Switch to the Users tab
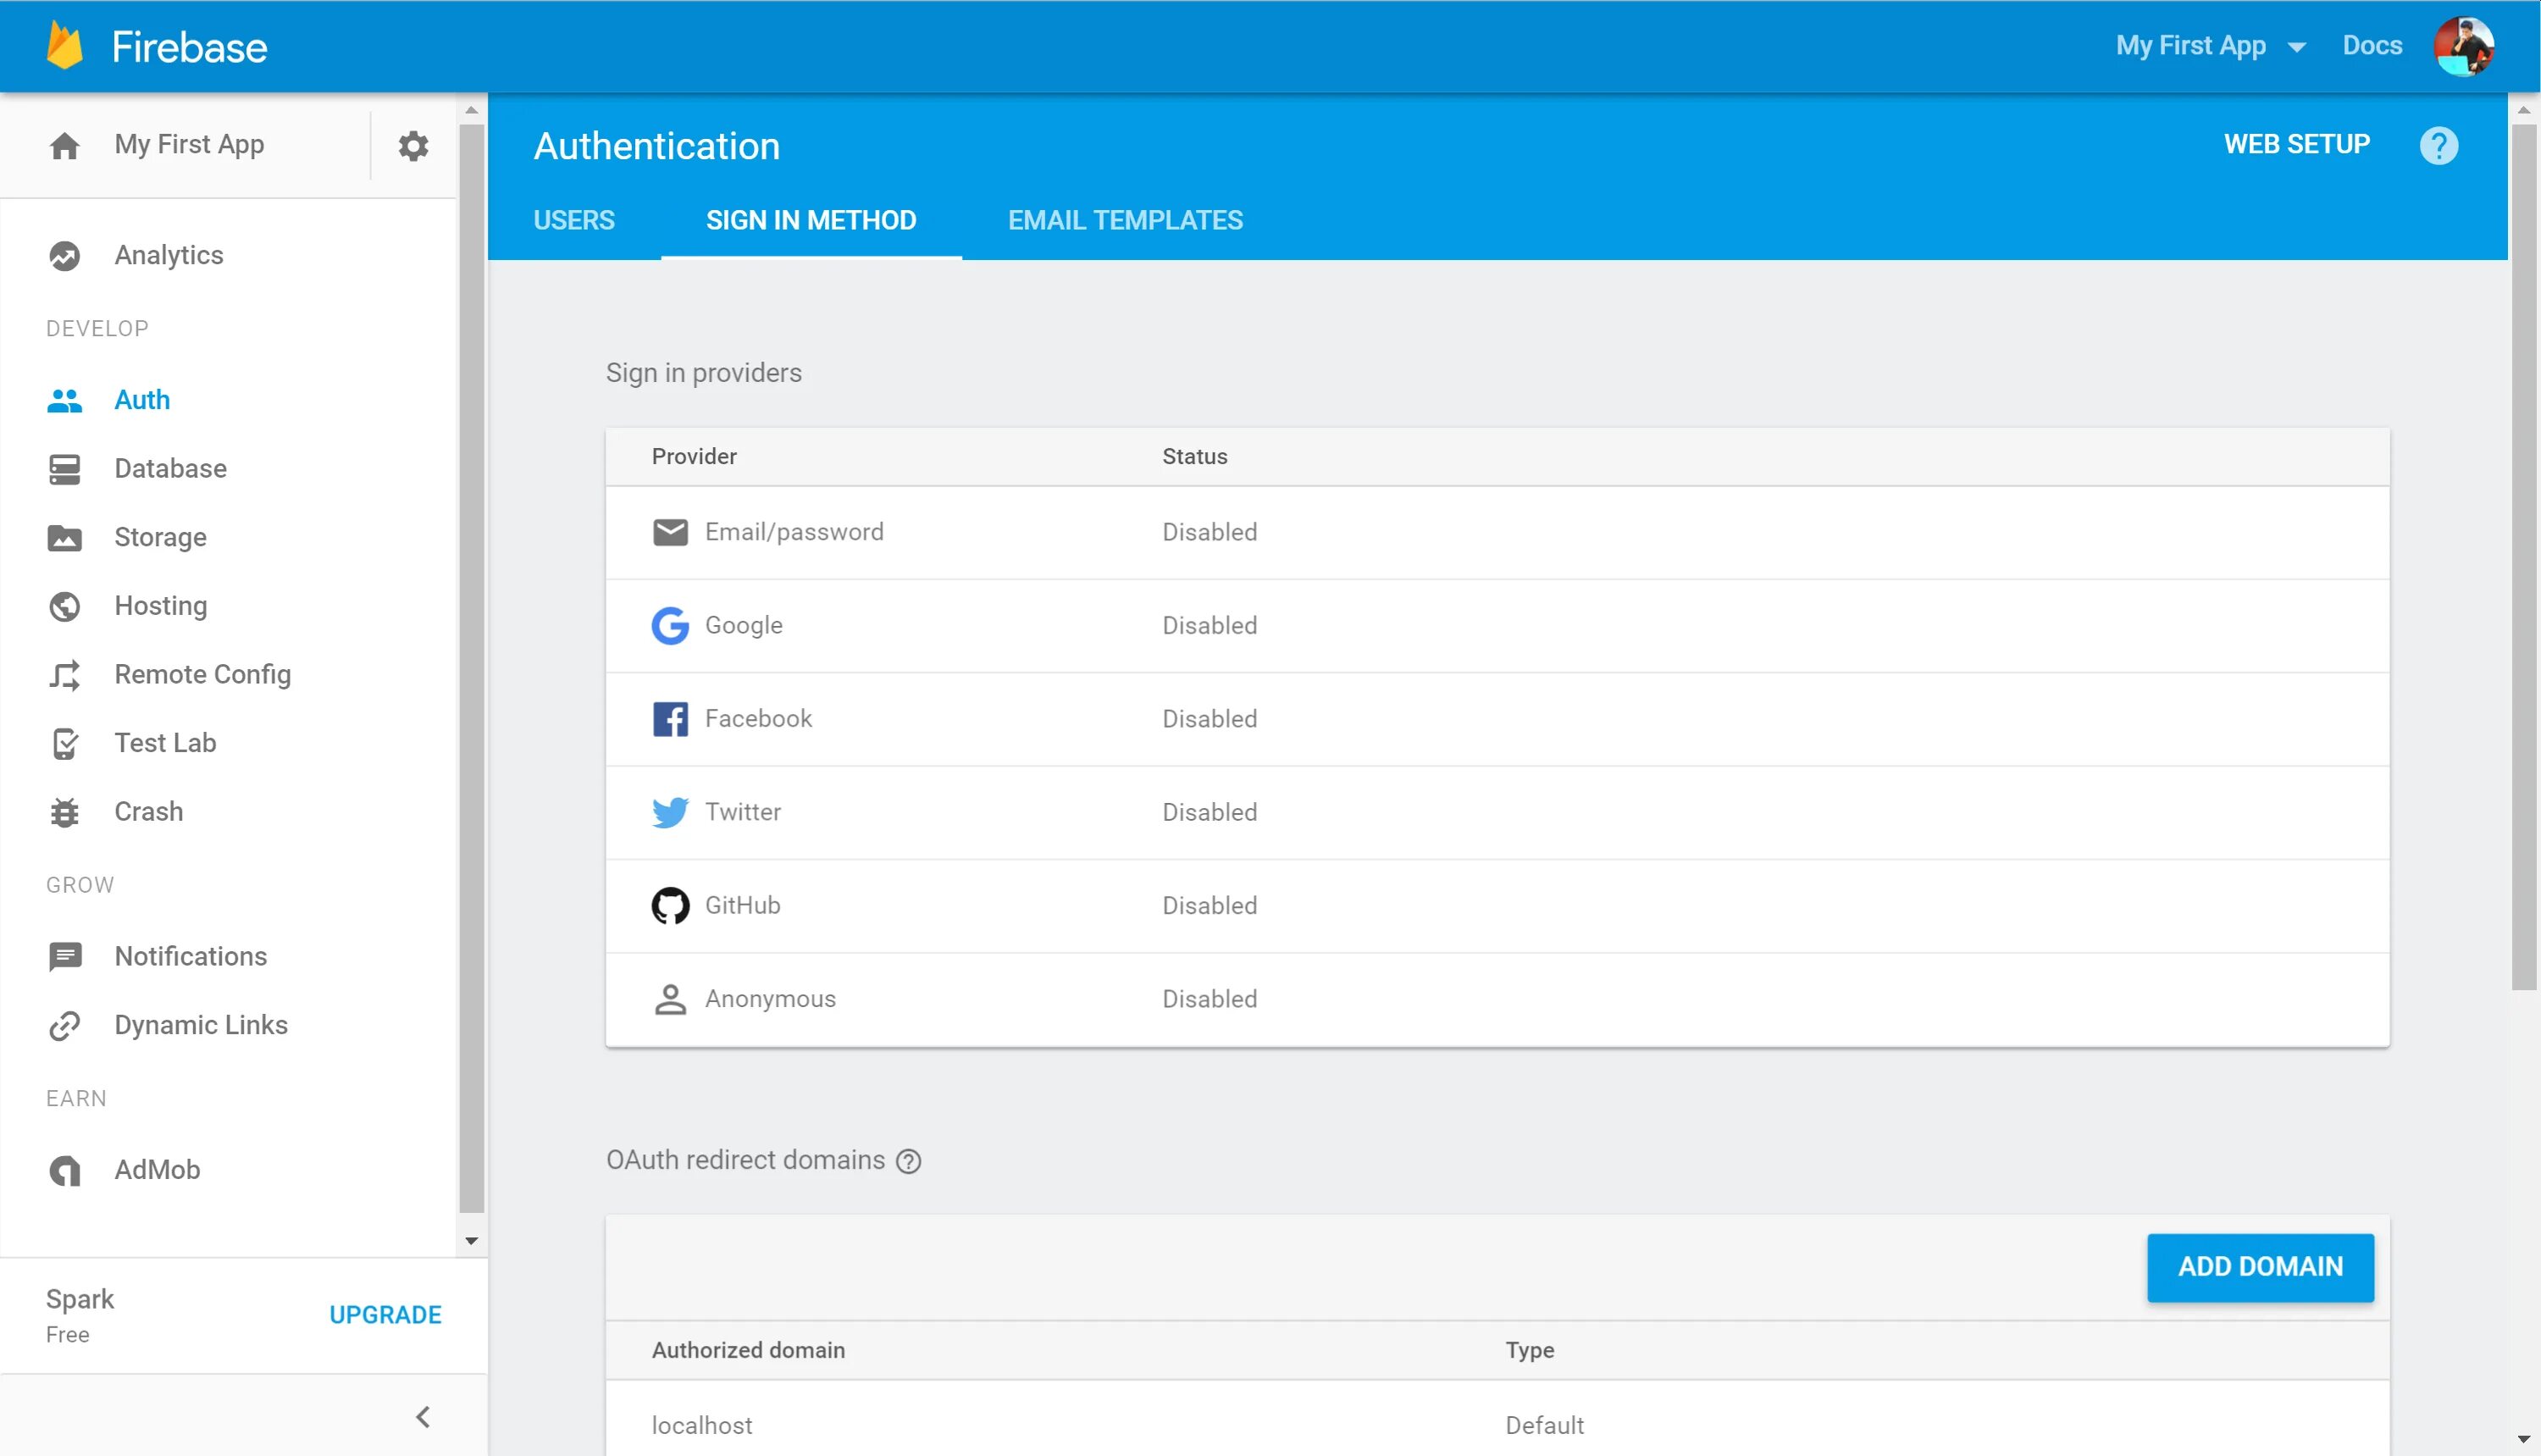 (574, 220)
